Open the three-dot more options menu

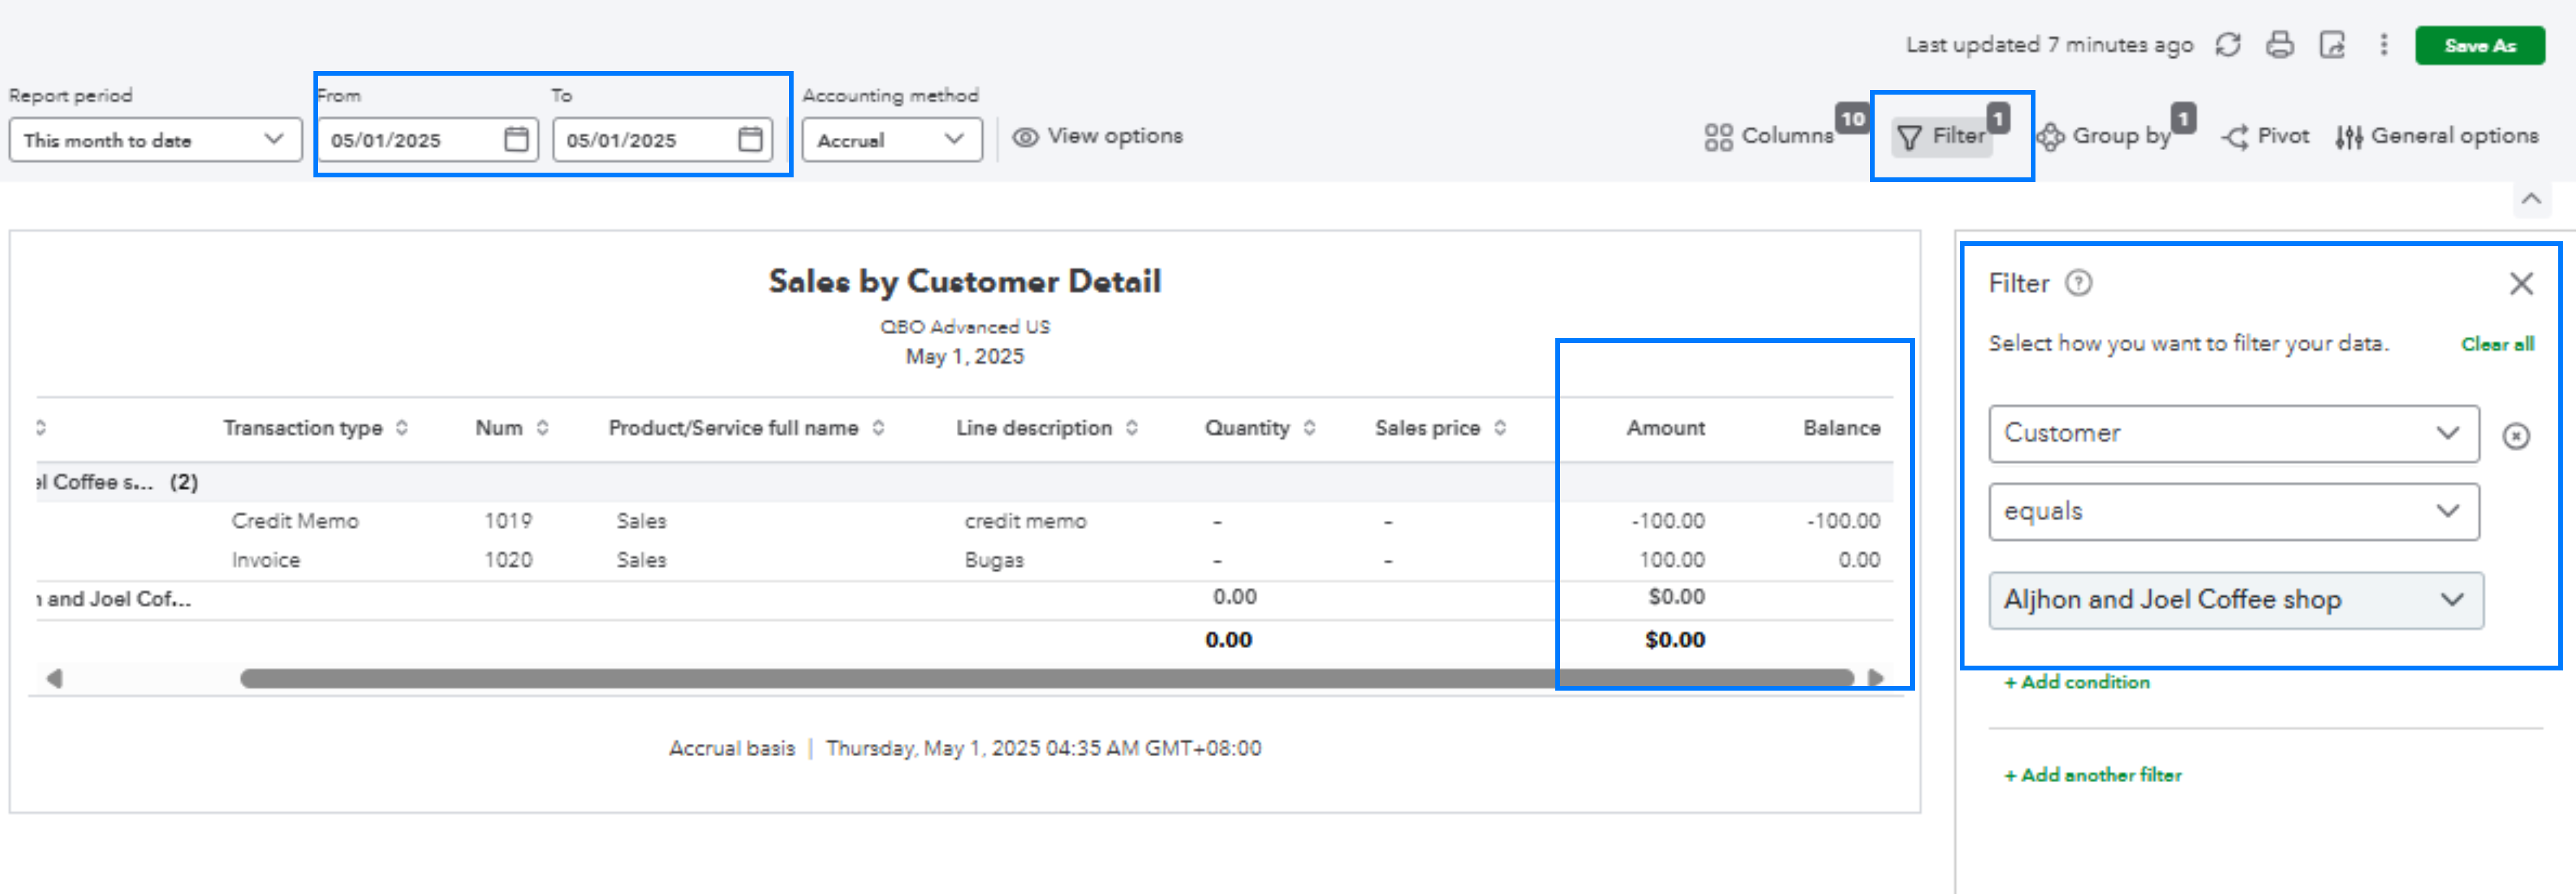(x=2384, y=45)
